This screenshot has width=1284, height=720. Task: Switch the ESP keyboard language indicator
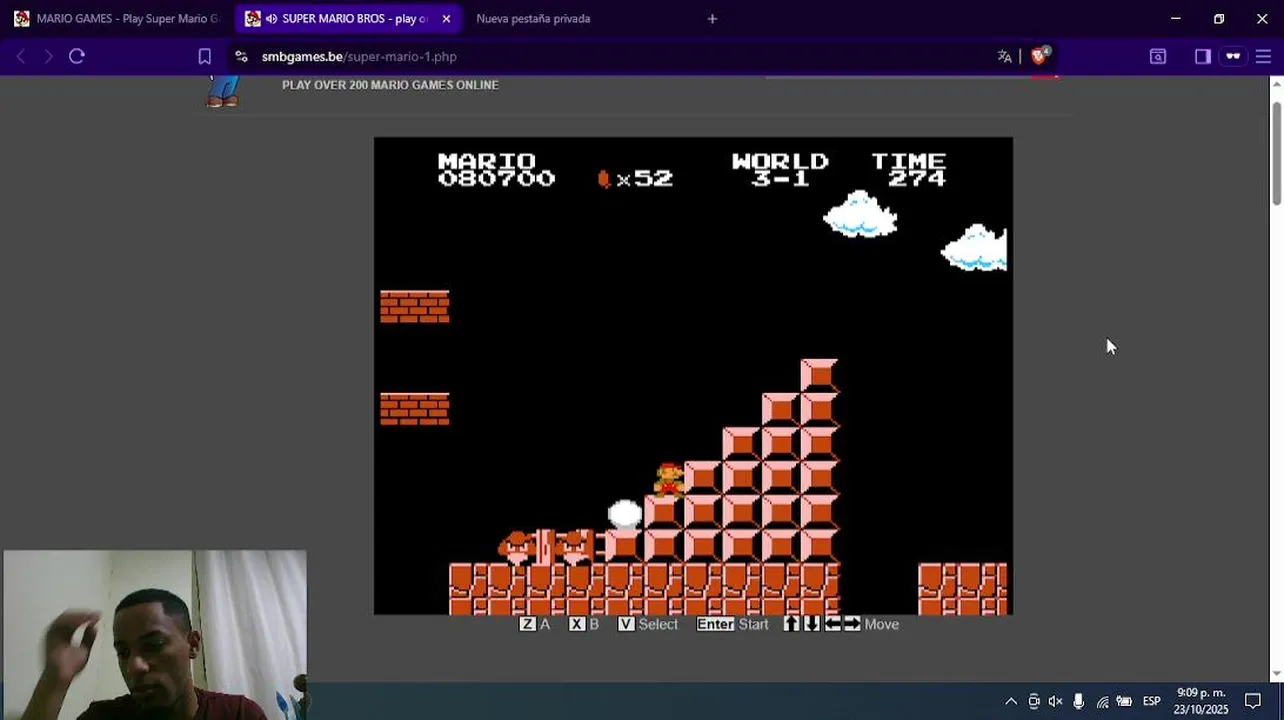coord(1152,701)
